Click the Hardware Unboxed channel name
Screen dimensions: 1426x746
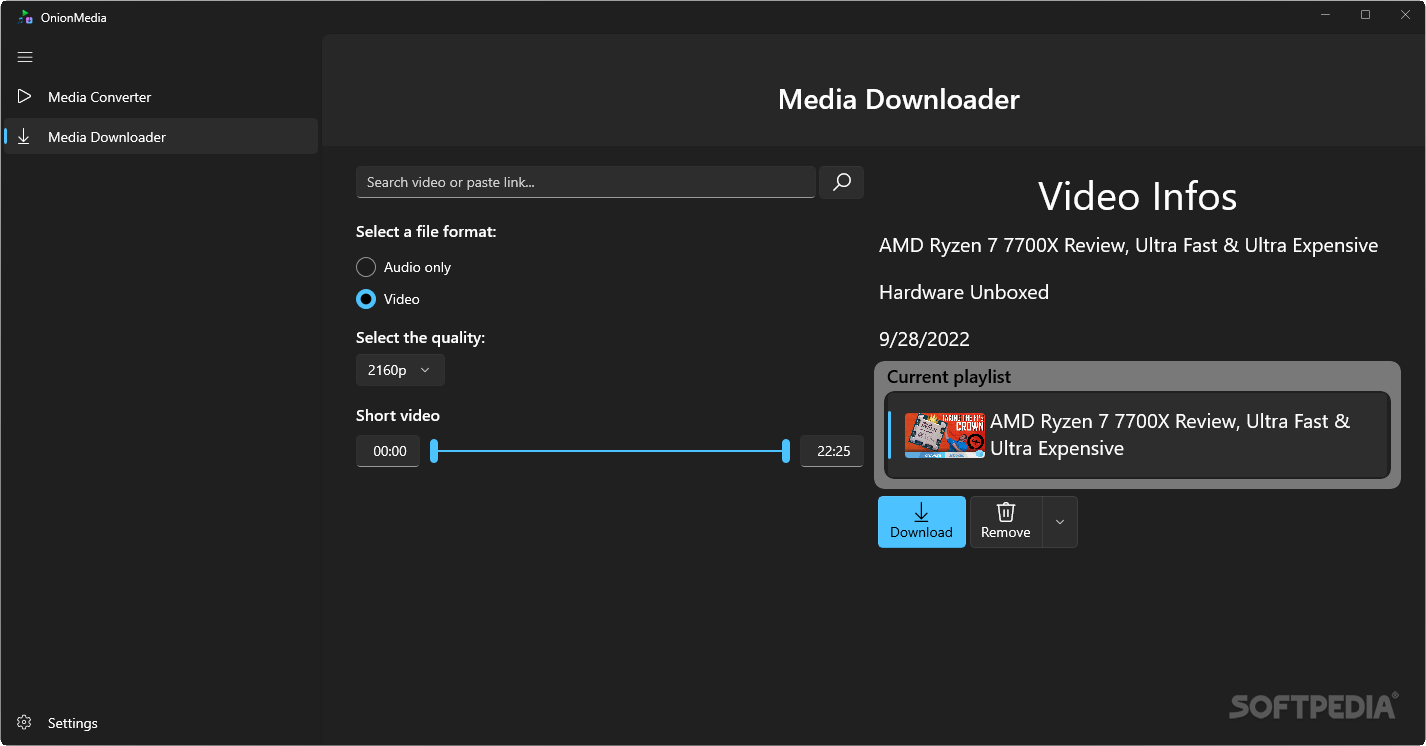coord(964,292)
